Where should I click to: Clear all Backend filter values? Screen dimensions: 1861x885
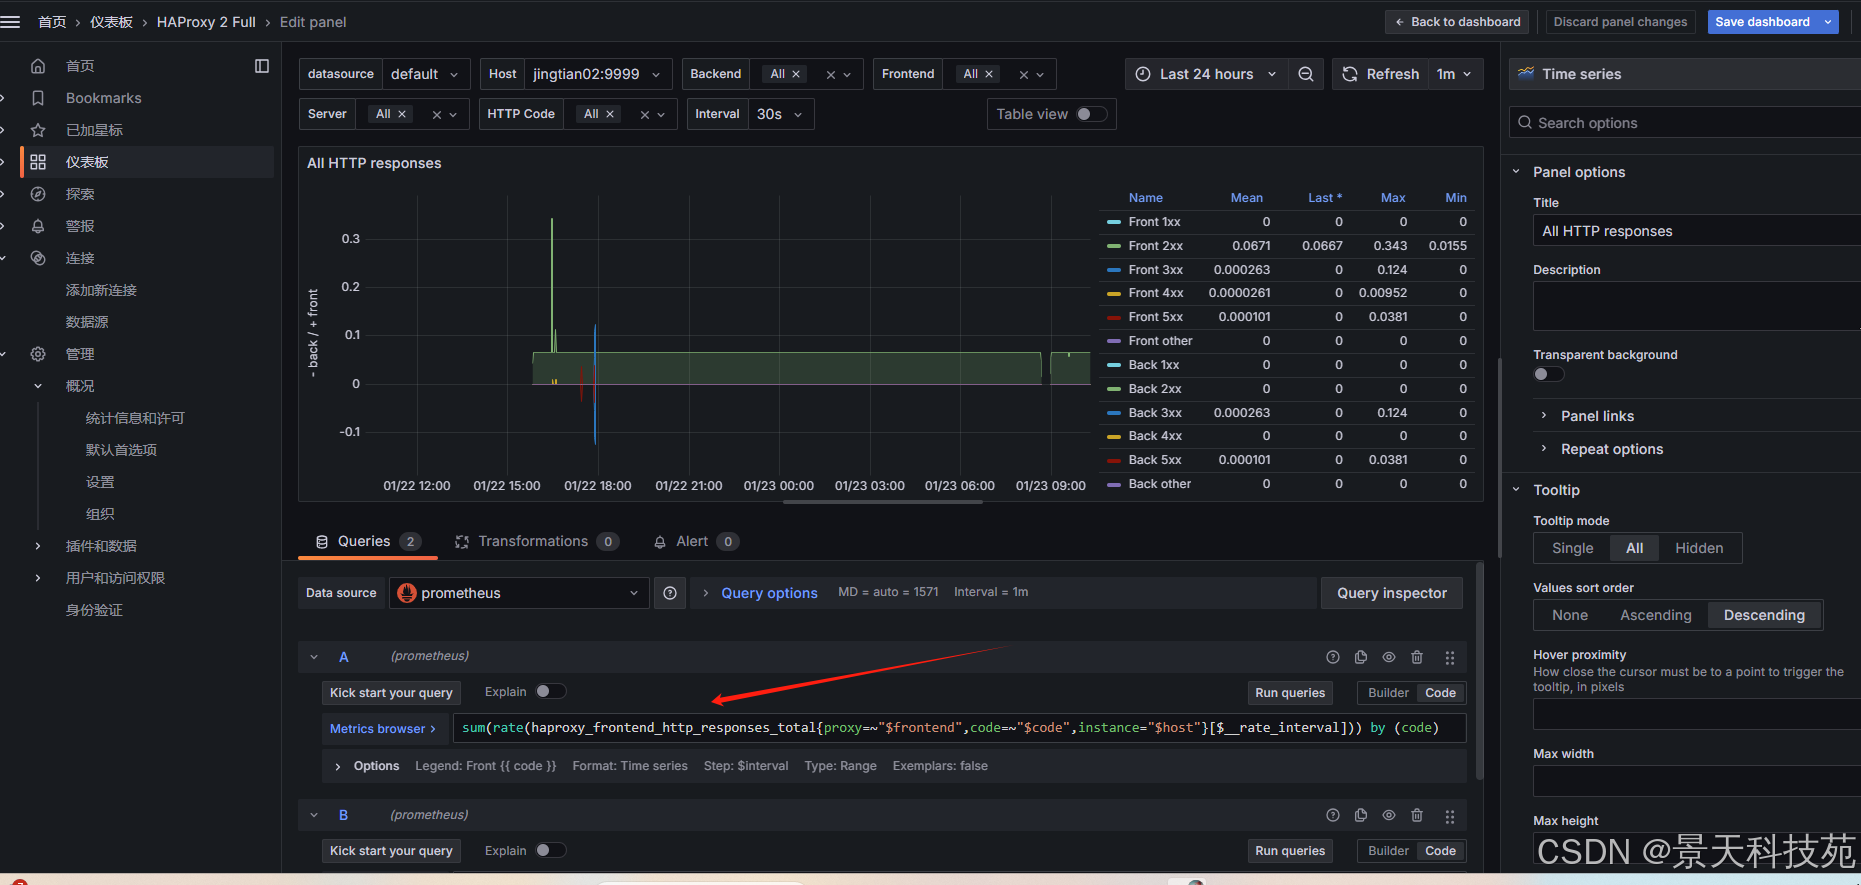point(830,75)
